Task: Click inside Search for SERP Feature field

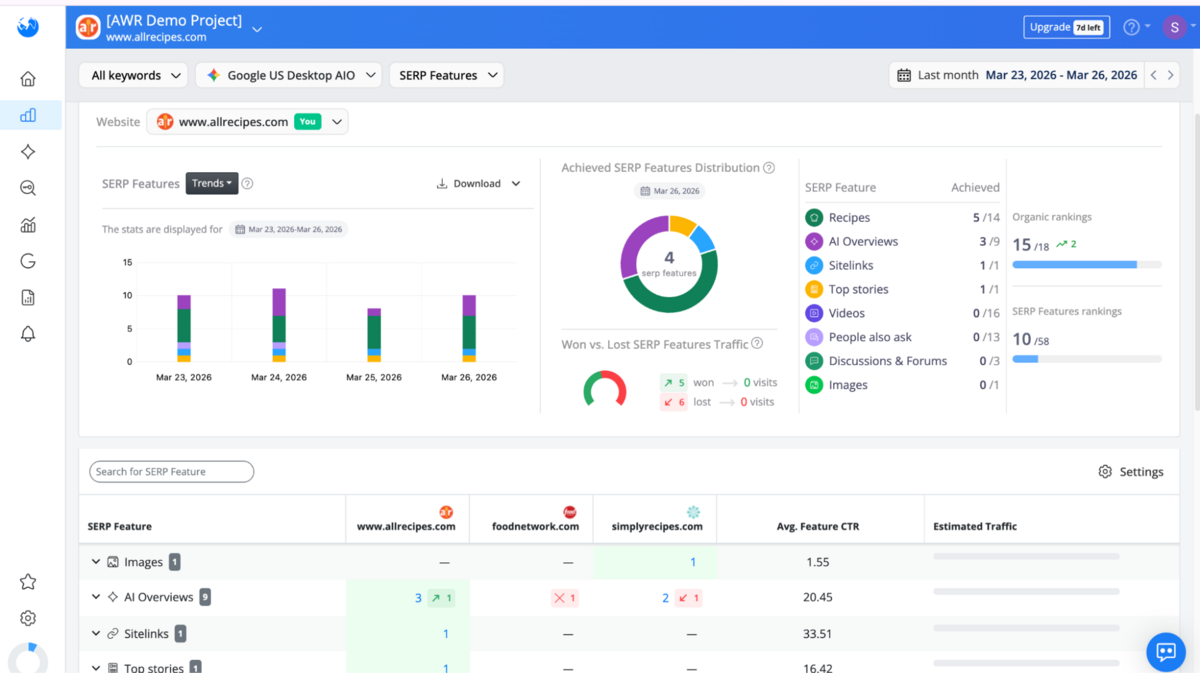Action: (172, 472)
